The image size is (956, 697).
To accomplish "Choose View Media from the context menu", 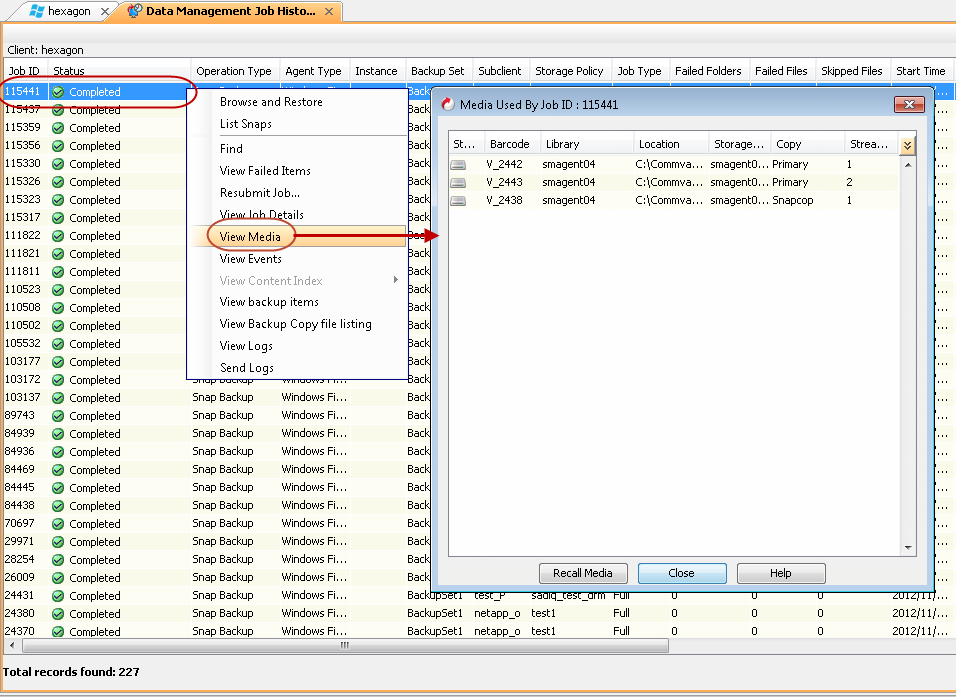I will point(250,237).
